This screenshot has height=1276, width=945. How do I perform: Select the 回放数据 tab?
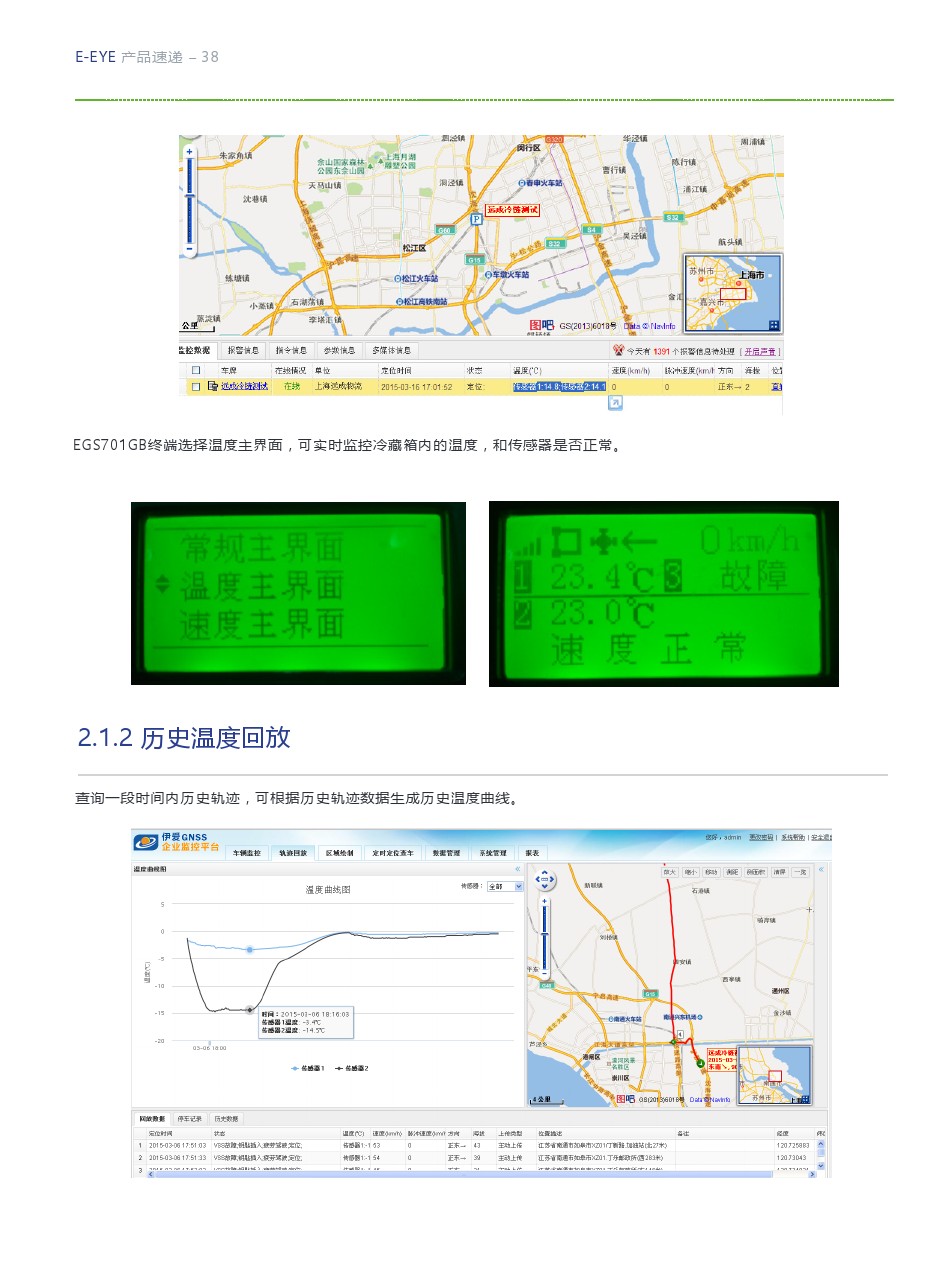tap(152, 1118)
